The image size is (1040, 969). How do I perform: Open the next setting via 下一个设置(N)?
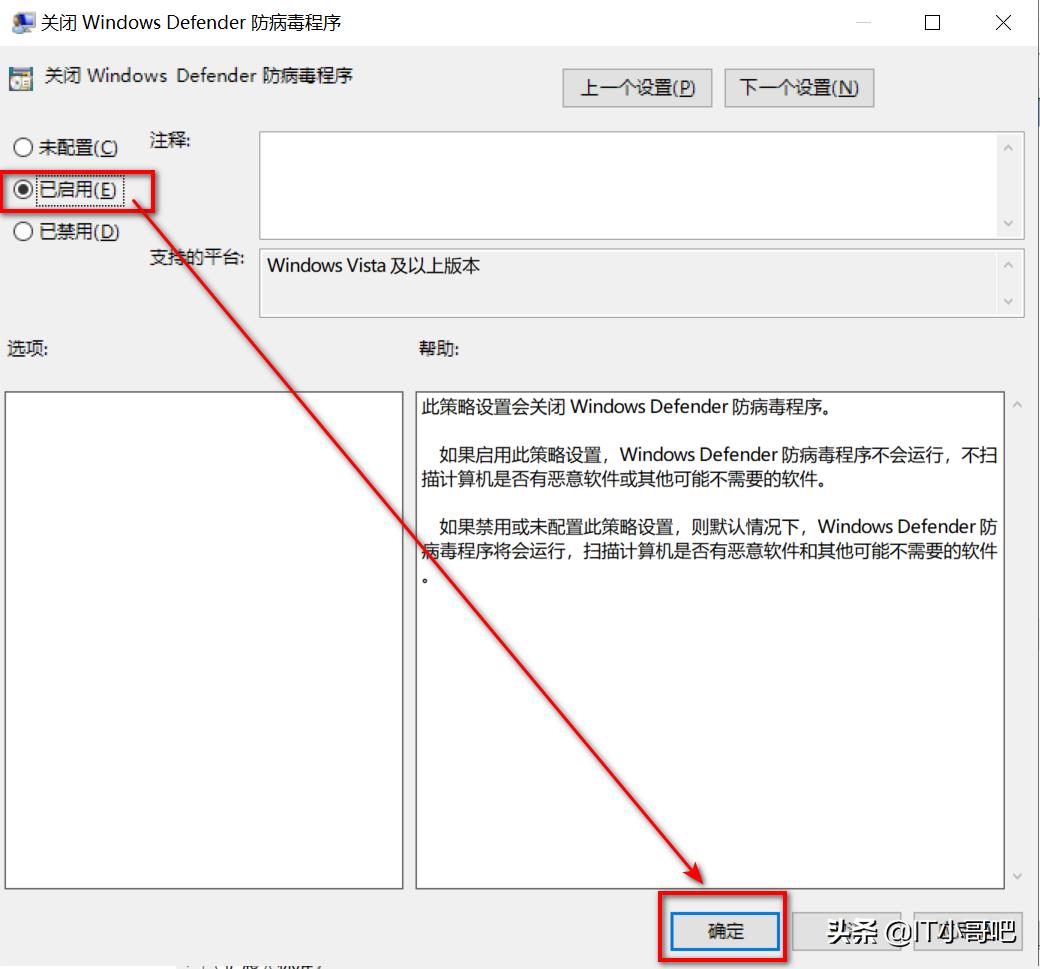(798, 88)
